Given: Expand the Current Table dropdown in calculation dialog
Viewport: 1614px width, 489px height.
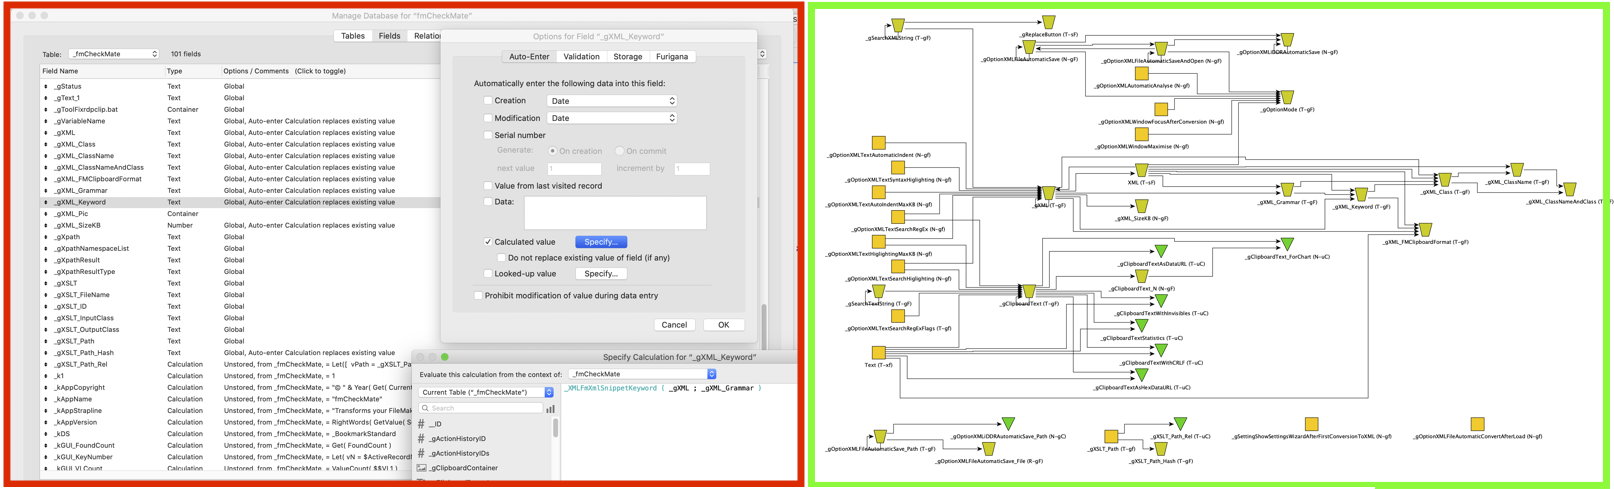Looking at the screenshot, I should (x=486, y=393).
